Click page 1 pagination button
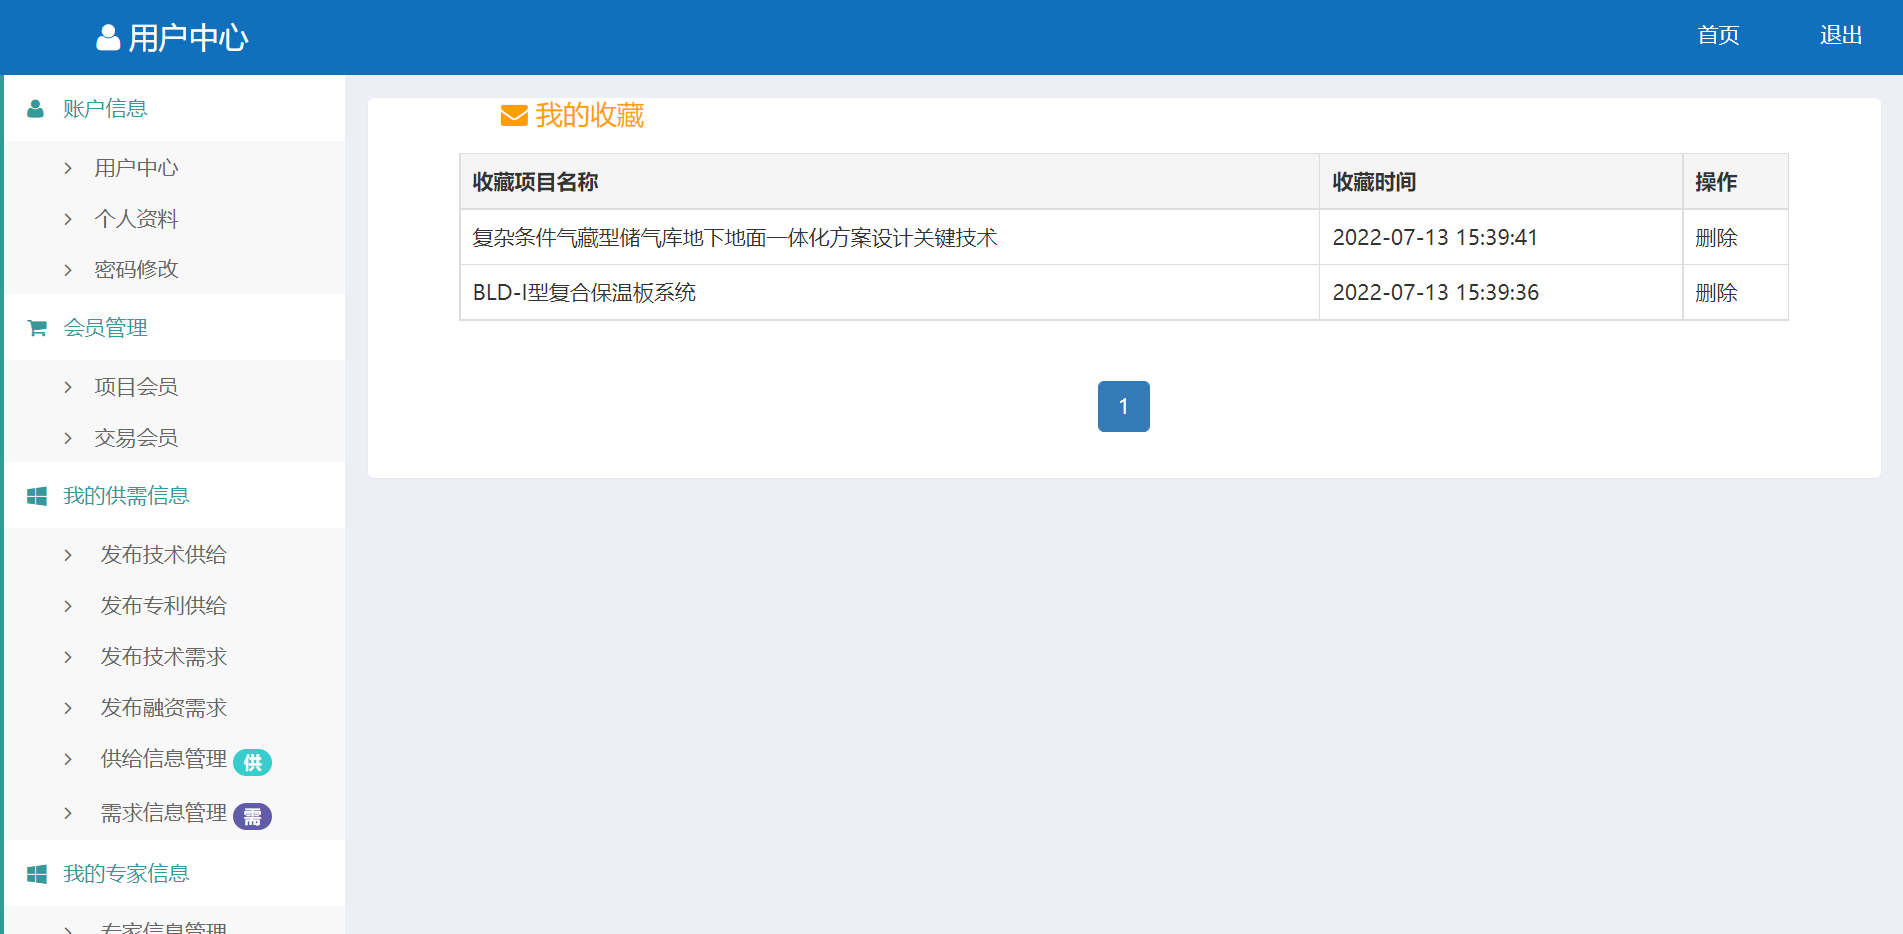The image size is (1903, 934). click(1124, 407)
